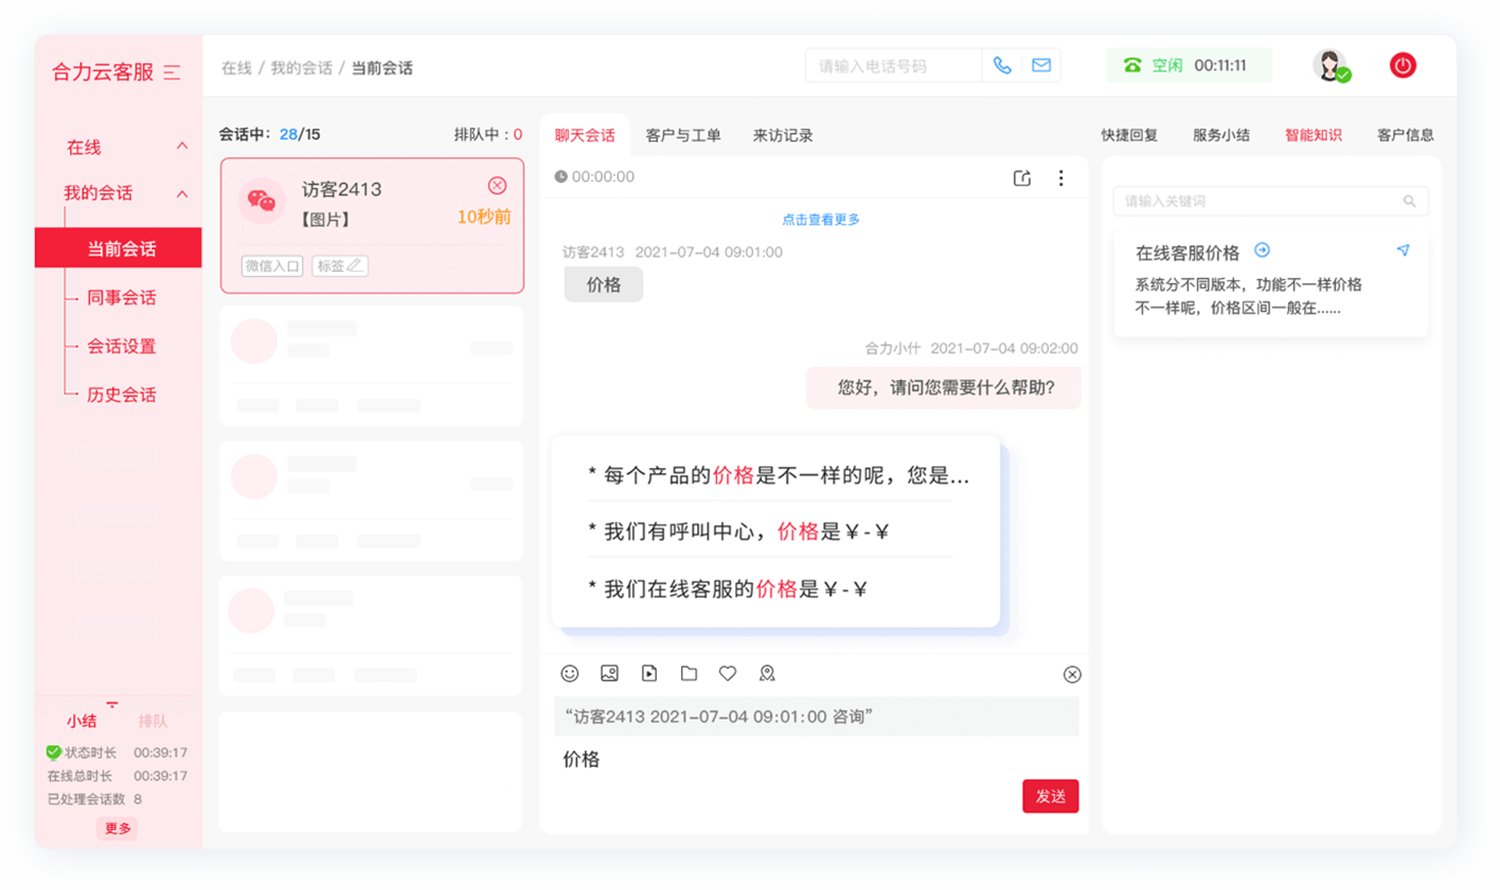
Task: Click the transfer session icon above the chat
Action: coord(1021,177)
